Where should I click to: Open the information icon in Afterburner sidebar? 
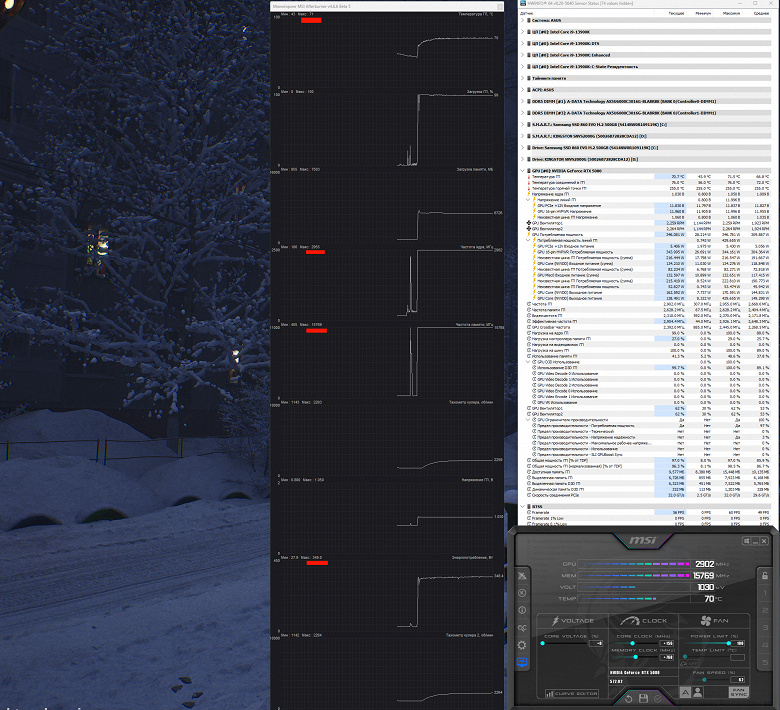pos(522,610)
